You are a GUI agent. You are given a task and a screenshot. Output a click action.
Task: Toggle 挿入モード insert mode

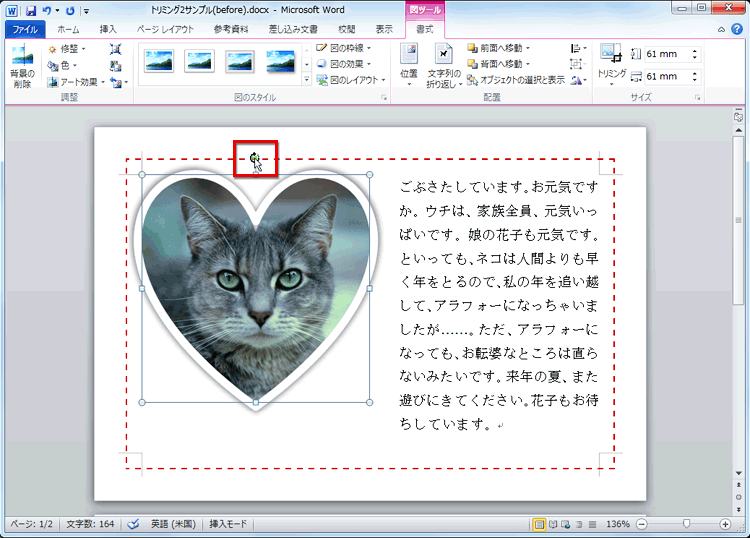(x=228, y=524)
